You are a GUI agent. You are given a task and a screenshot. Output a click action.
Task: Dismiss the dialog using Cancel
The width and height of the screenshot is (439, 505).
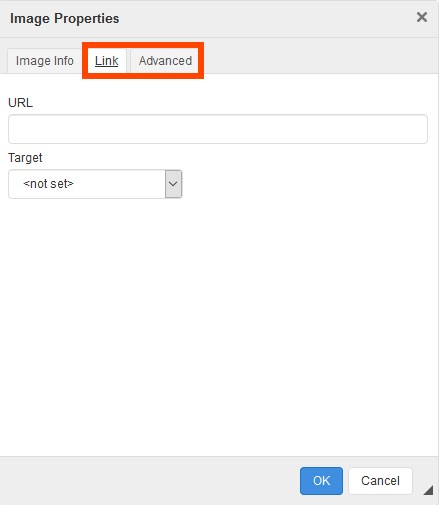380,481
